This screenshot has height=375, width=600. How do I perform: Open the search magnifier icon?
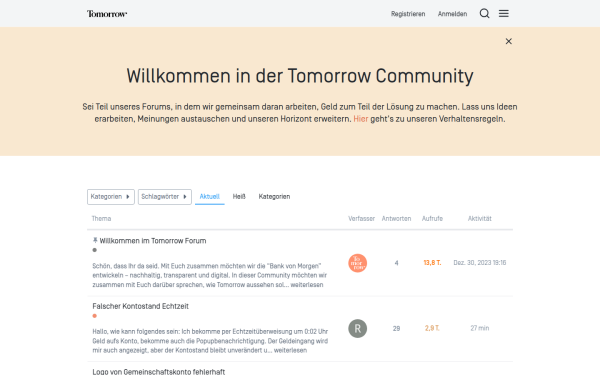(x=484, y=14)
